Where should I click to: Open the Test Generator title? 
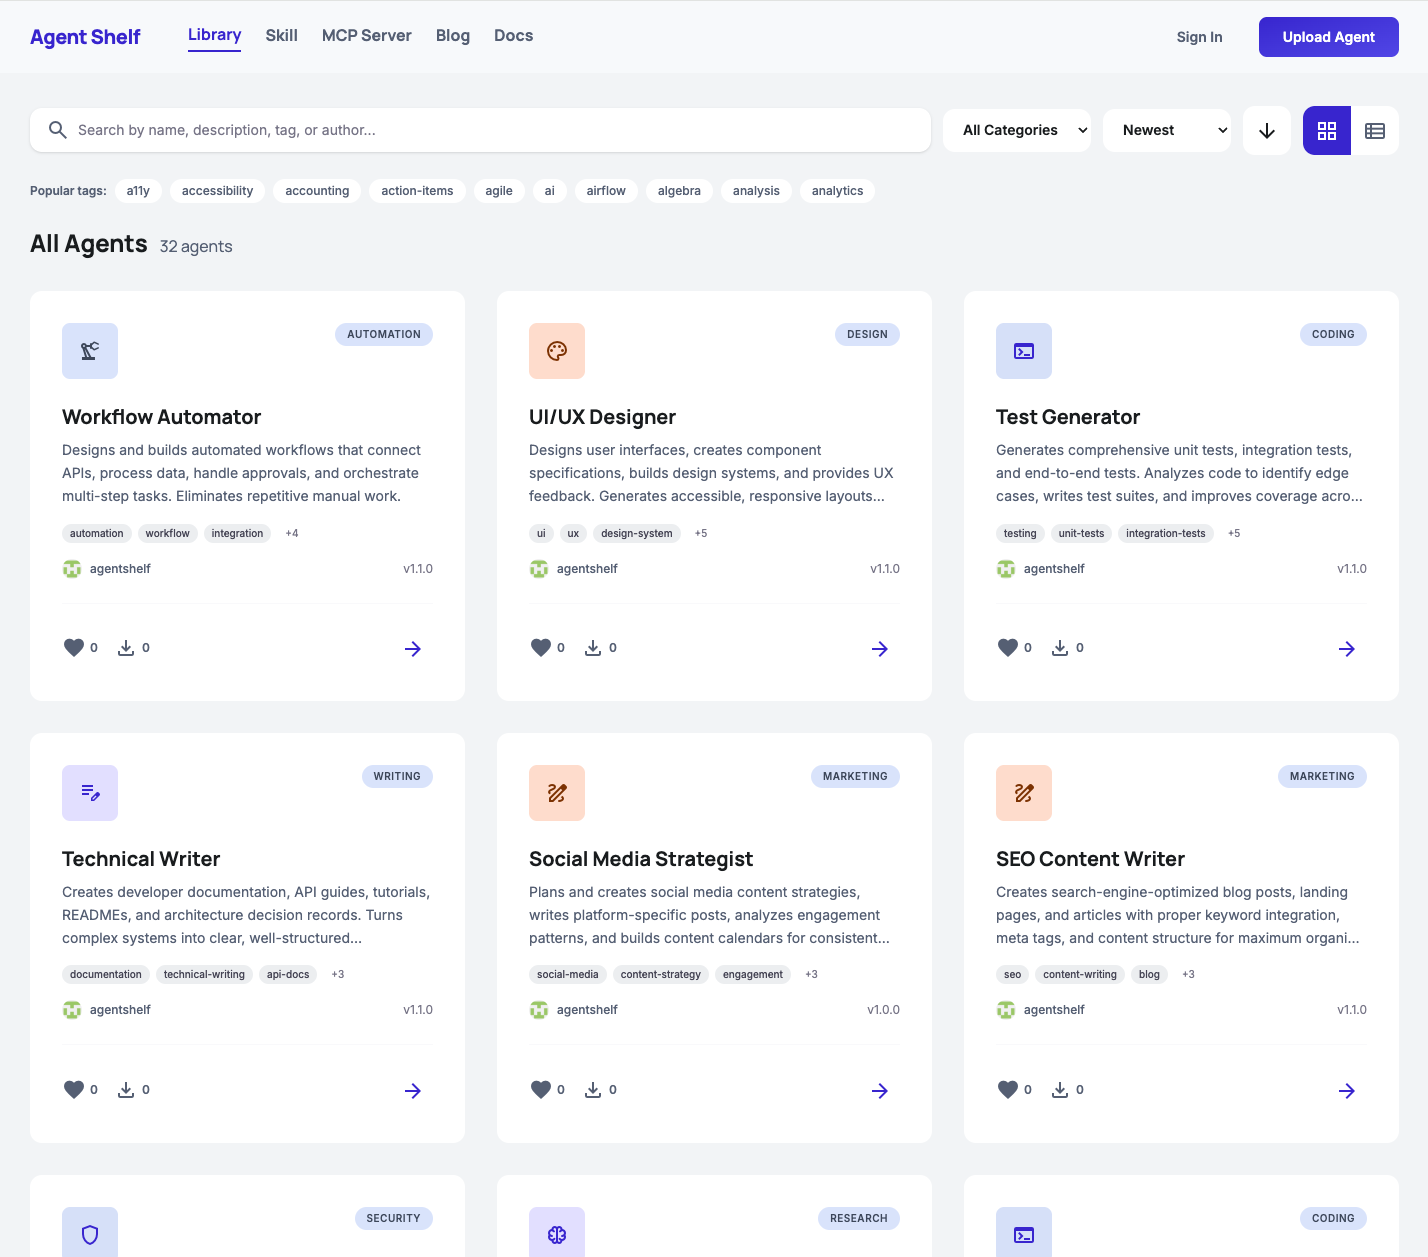(x=1068, y=417)
